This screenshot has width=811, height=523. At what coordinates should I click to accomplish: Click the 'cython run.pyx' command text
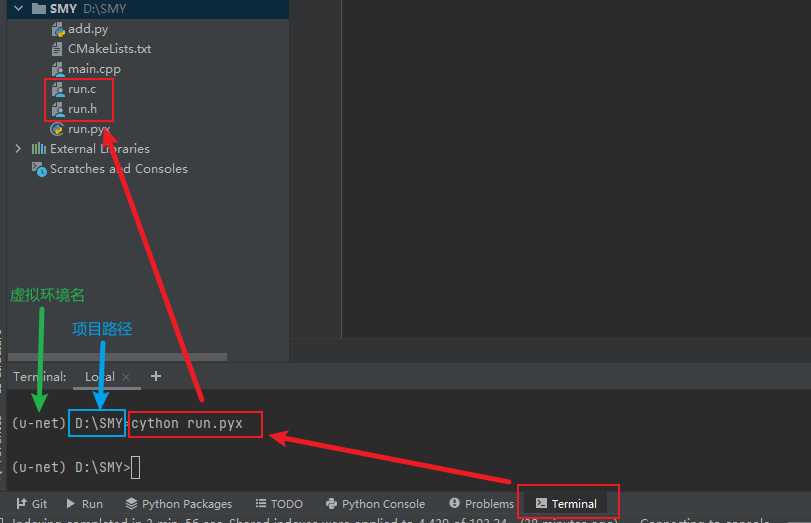(x=187, y=424)
